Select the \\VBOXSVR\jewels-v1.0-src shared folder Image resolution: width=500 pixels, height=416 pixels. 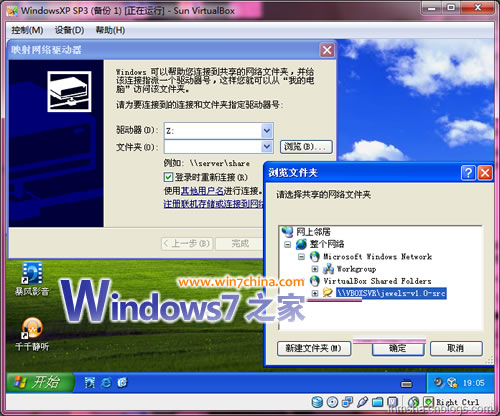[x=391, y=293]
